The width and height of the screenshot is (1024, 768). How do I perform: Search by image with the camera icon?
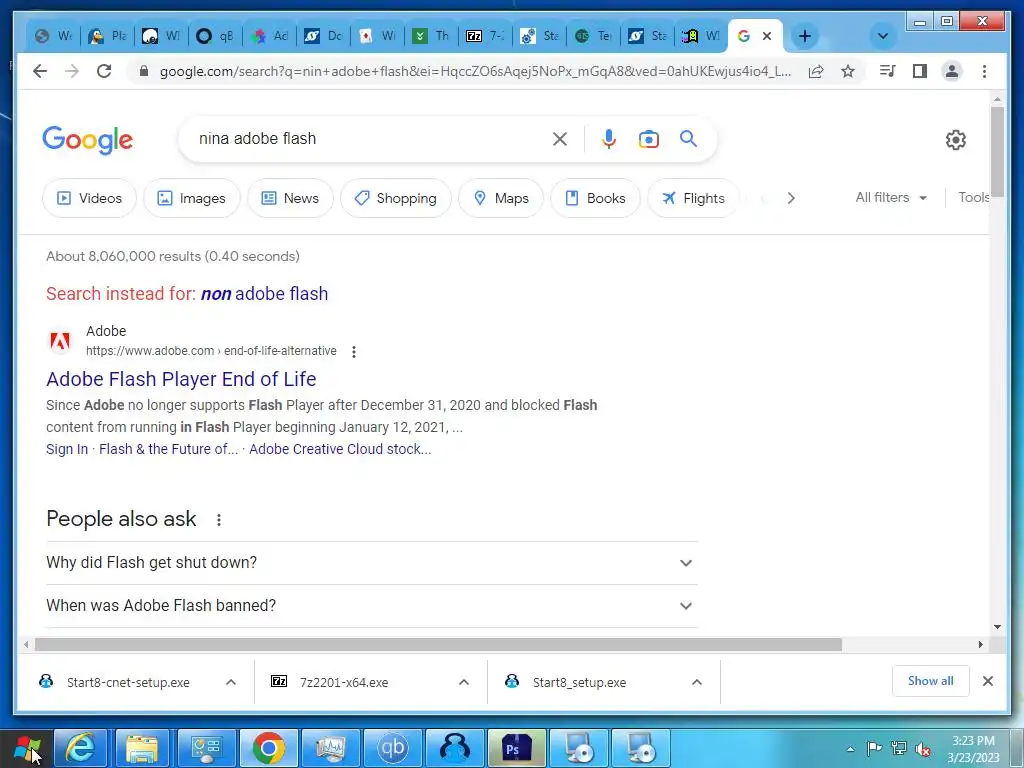pos(648,138)
